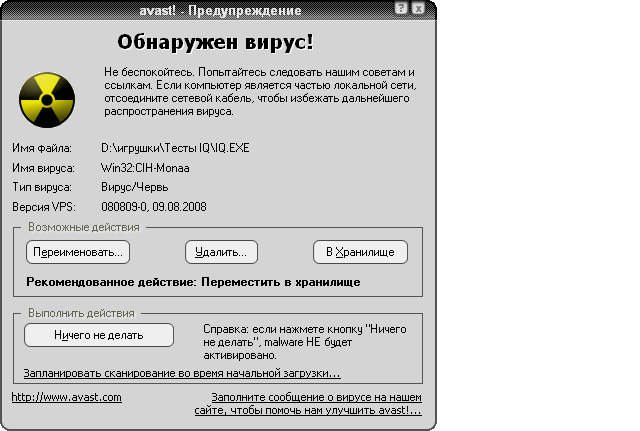Click the Не беспокойтесь advice paragraph
This screenshot has width=640, height=431.
(x=260, y=91)
